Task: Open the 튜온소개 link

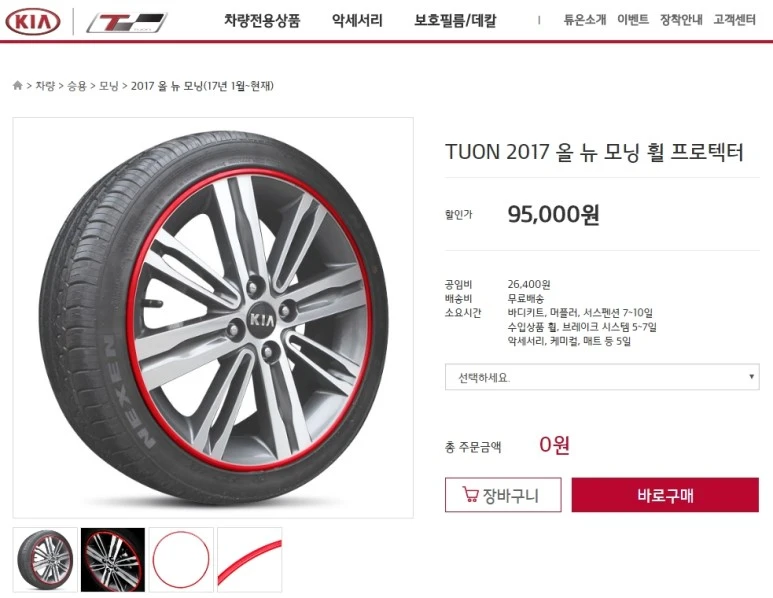Action: click(585, 20)
